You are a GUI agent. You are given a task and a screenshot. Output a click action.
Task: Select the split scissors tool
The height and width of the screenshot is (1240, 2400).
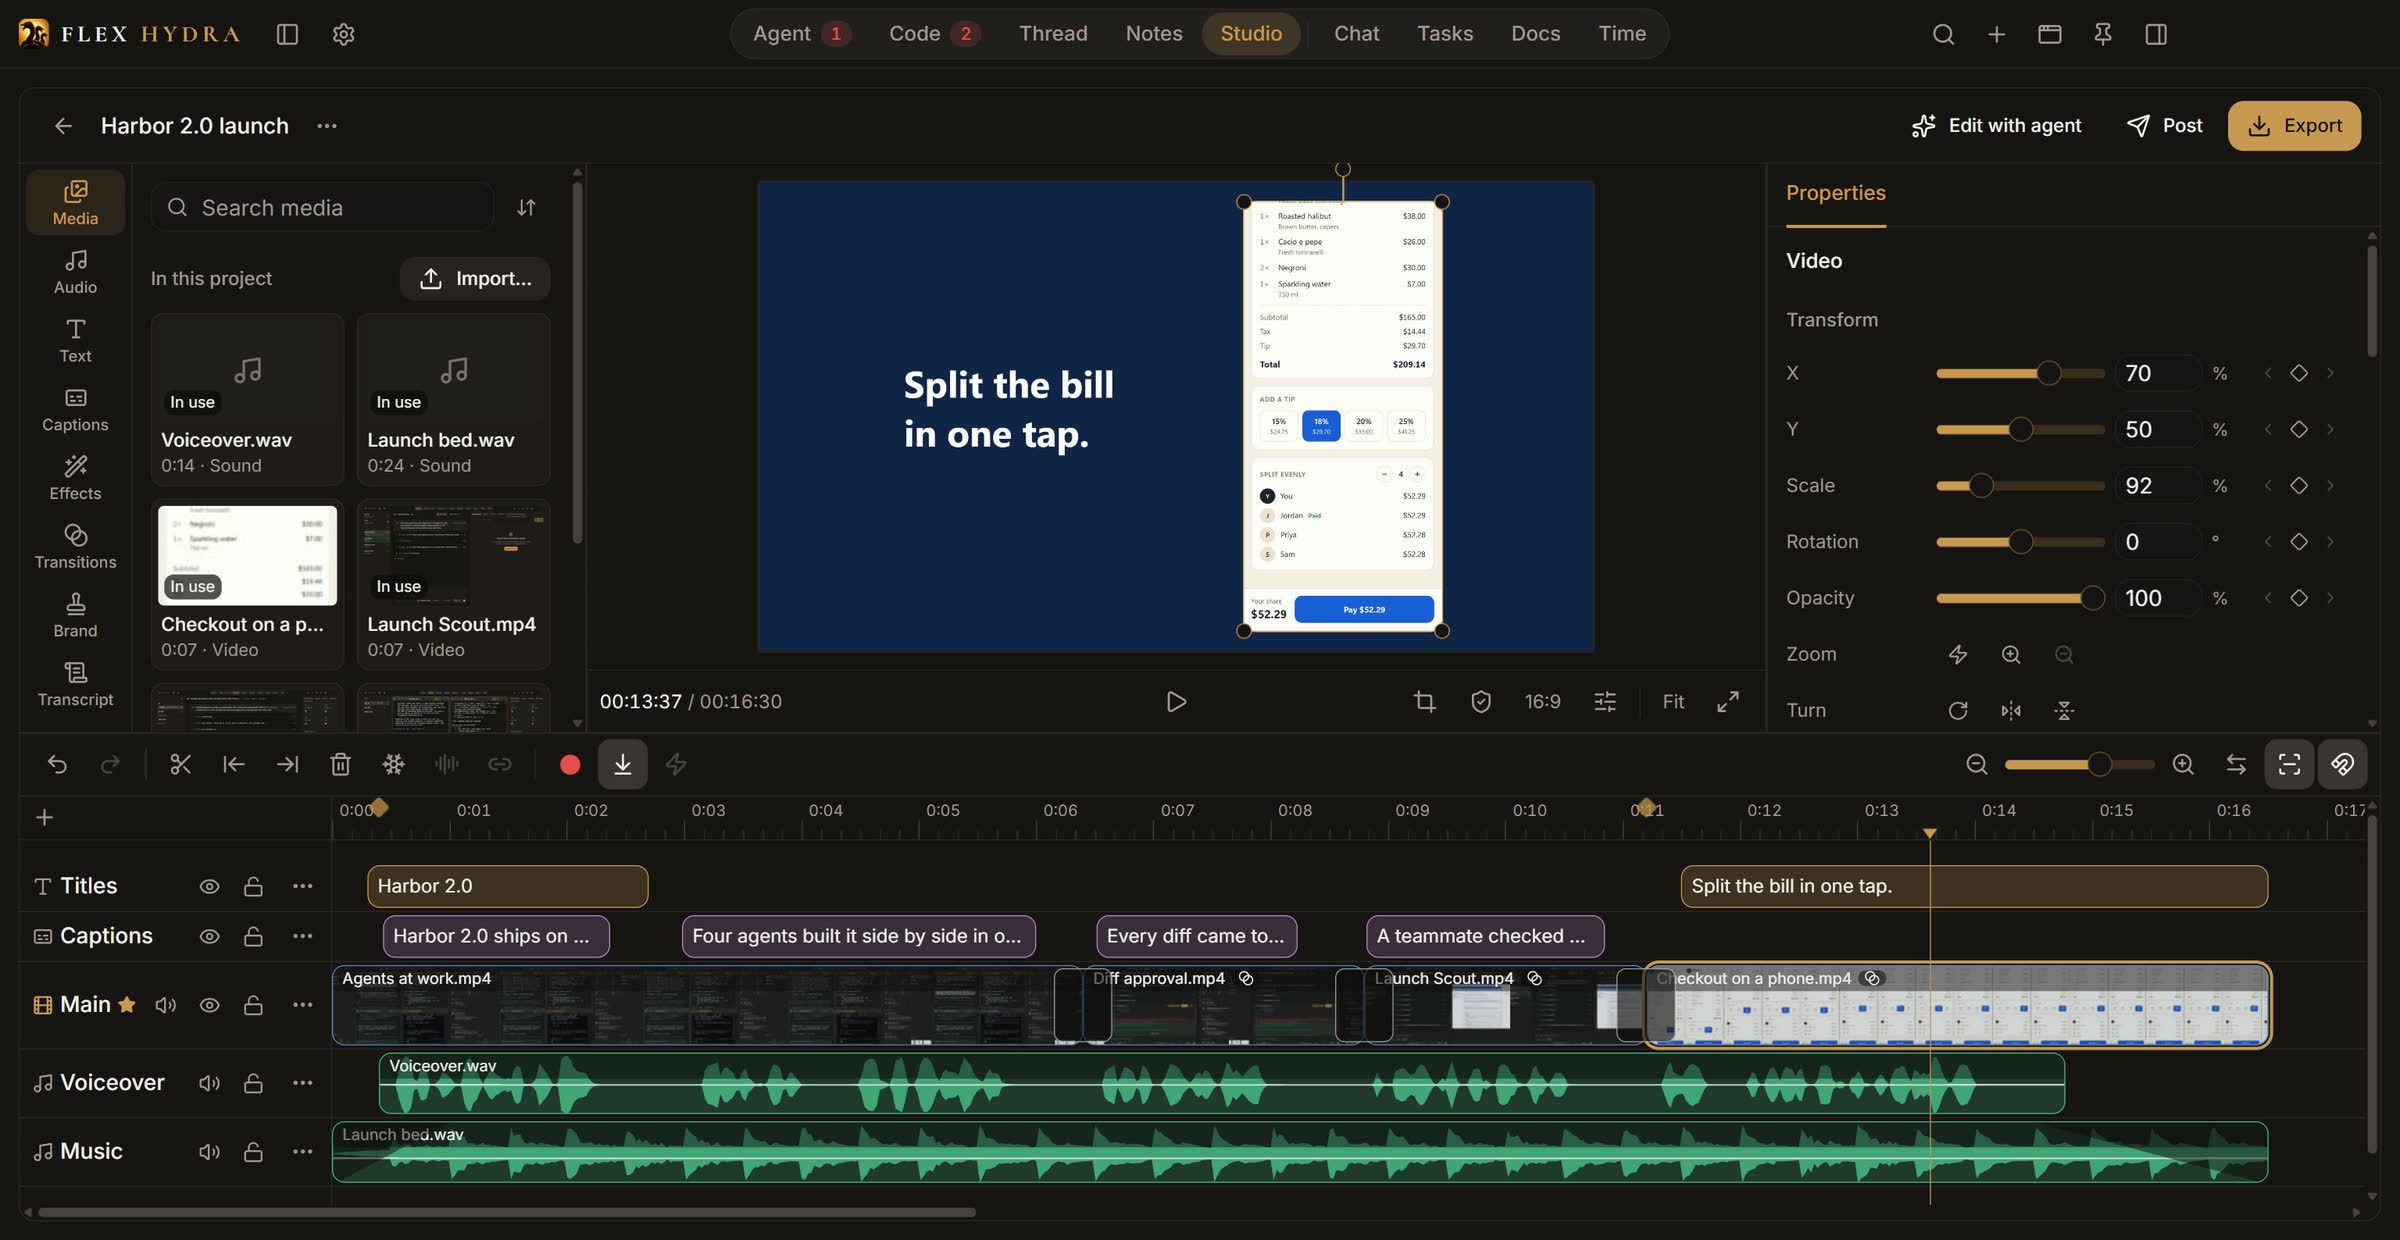(180, 765)
